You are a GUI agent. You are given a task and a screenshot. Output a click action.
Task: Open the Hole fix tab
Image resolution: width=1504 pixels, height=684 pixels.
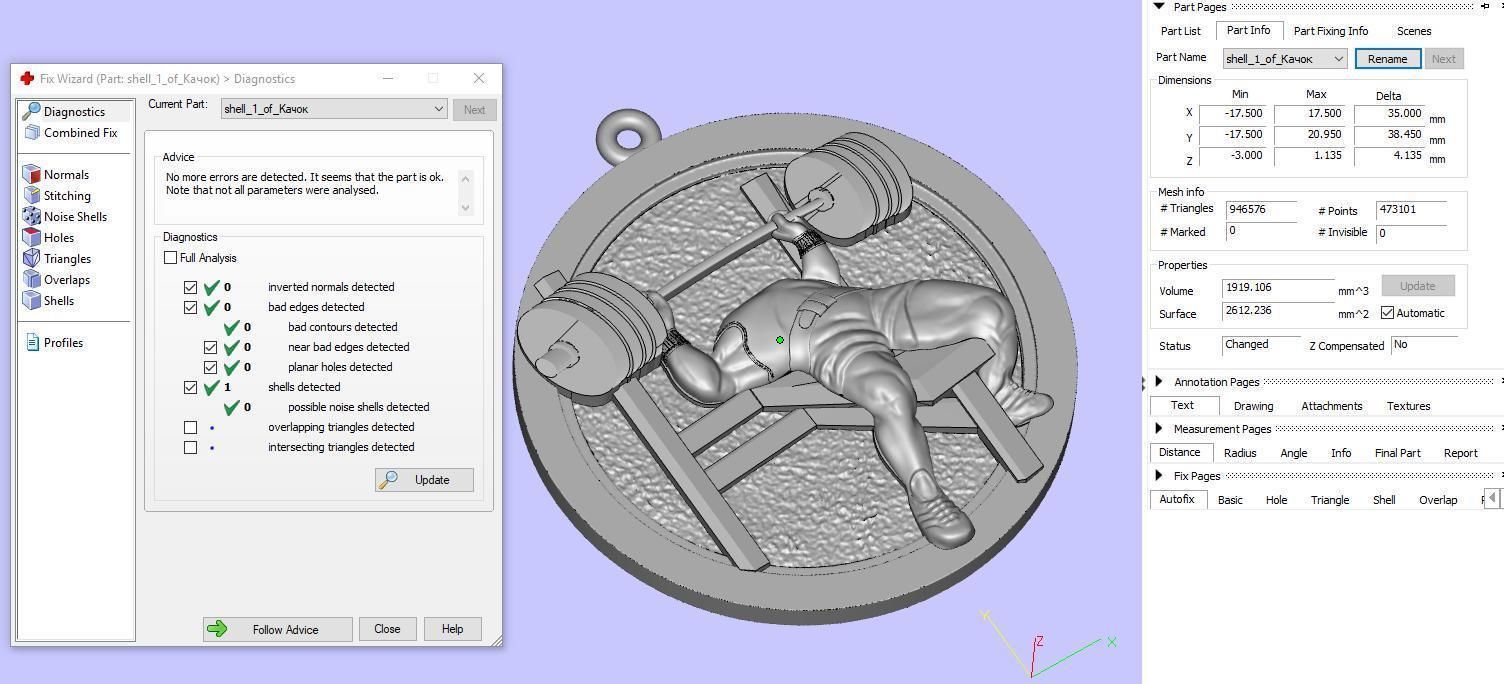(x=1276, y=500)
